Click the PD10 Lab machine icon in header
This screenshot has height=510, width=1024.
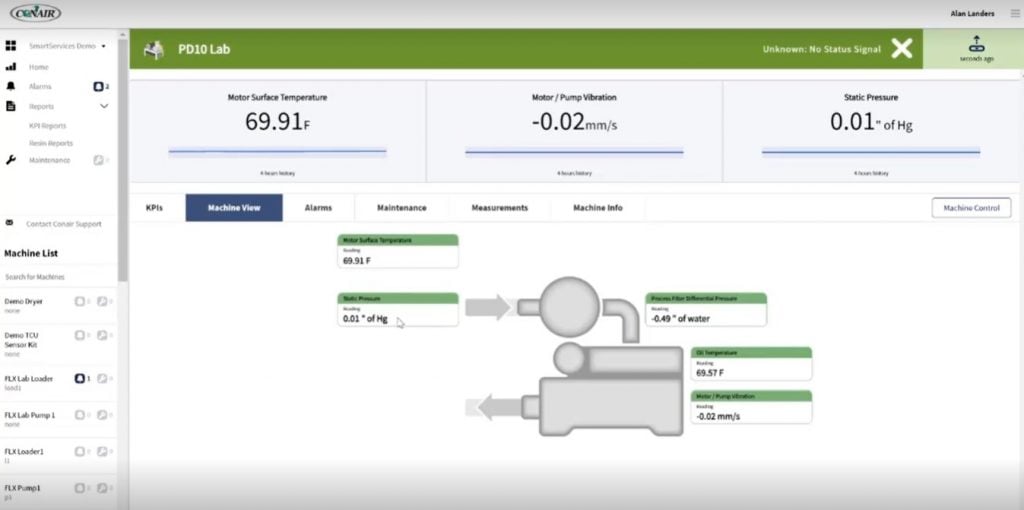(x=153, y=50)
